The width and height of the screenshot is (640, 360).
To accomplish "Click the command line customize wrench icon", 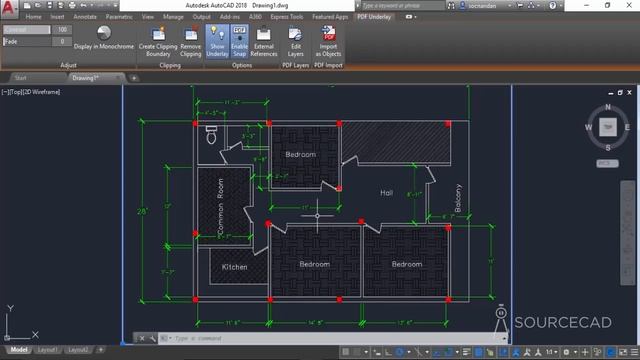I will (x=153, y=338).
